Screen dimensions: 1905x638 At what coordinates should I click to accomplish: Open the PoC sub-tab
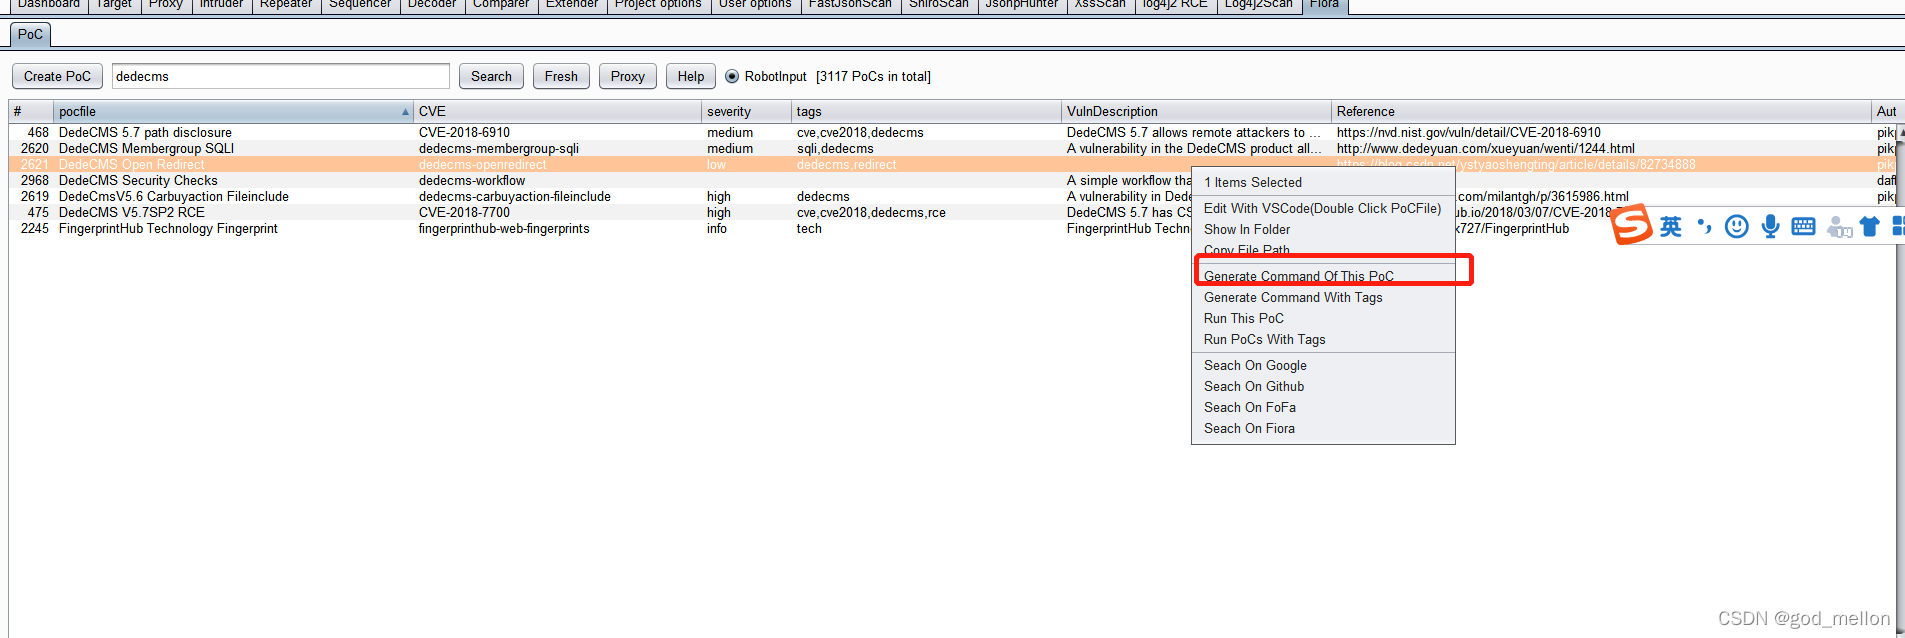coord(30,34)
